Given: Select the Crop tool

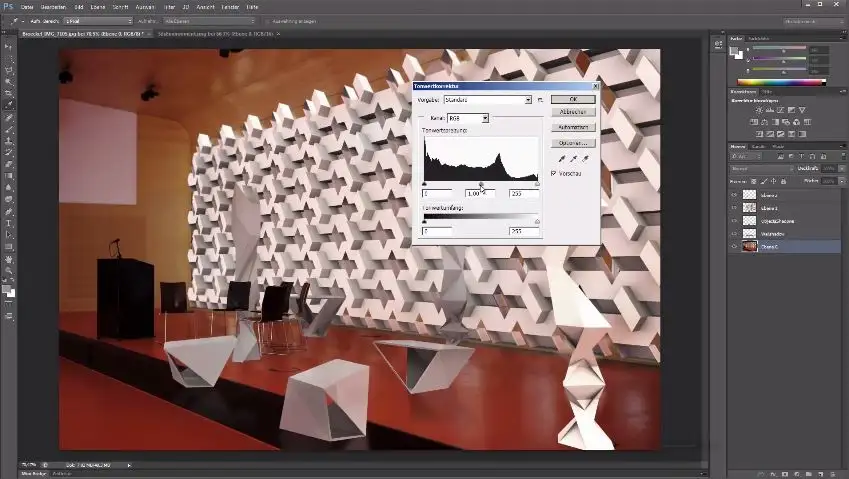Looking at the screenshot, I should click(x=8, y=94).
